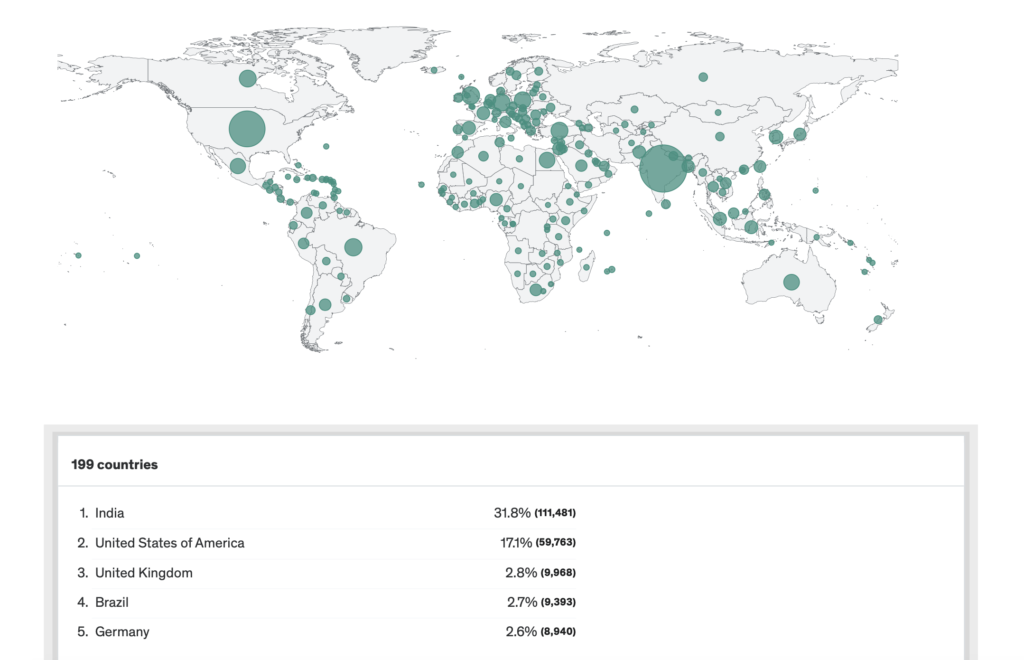
Task: Select Germany in the country list
Action: coord(122,632)
